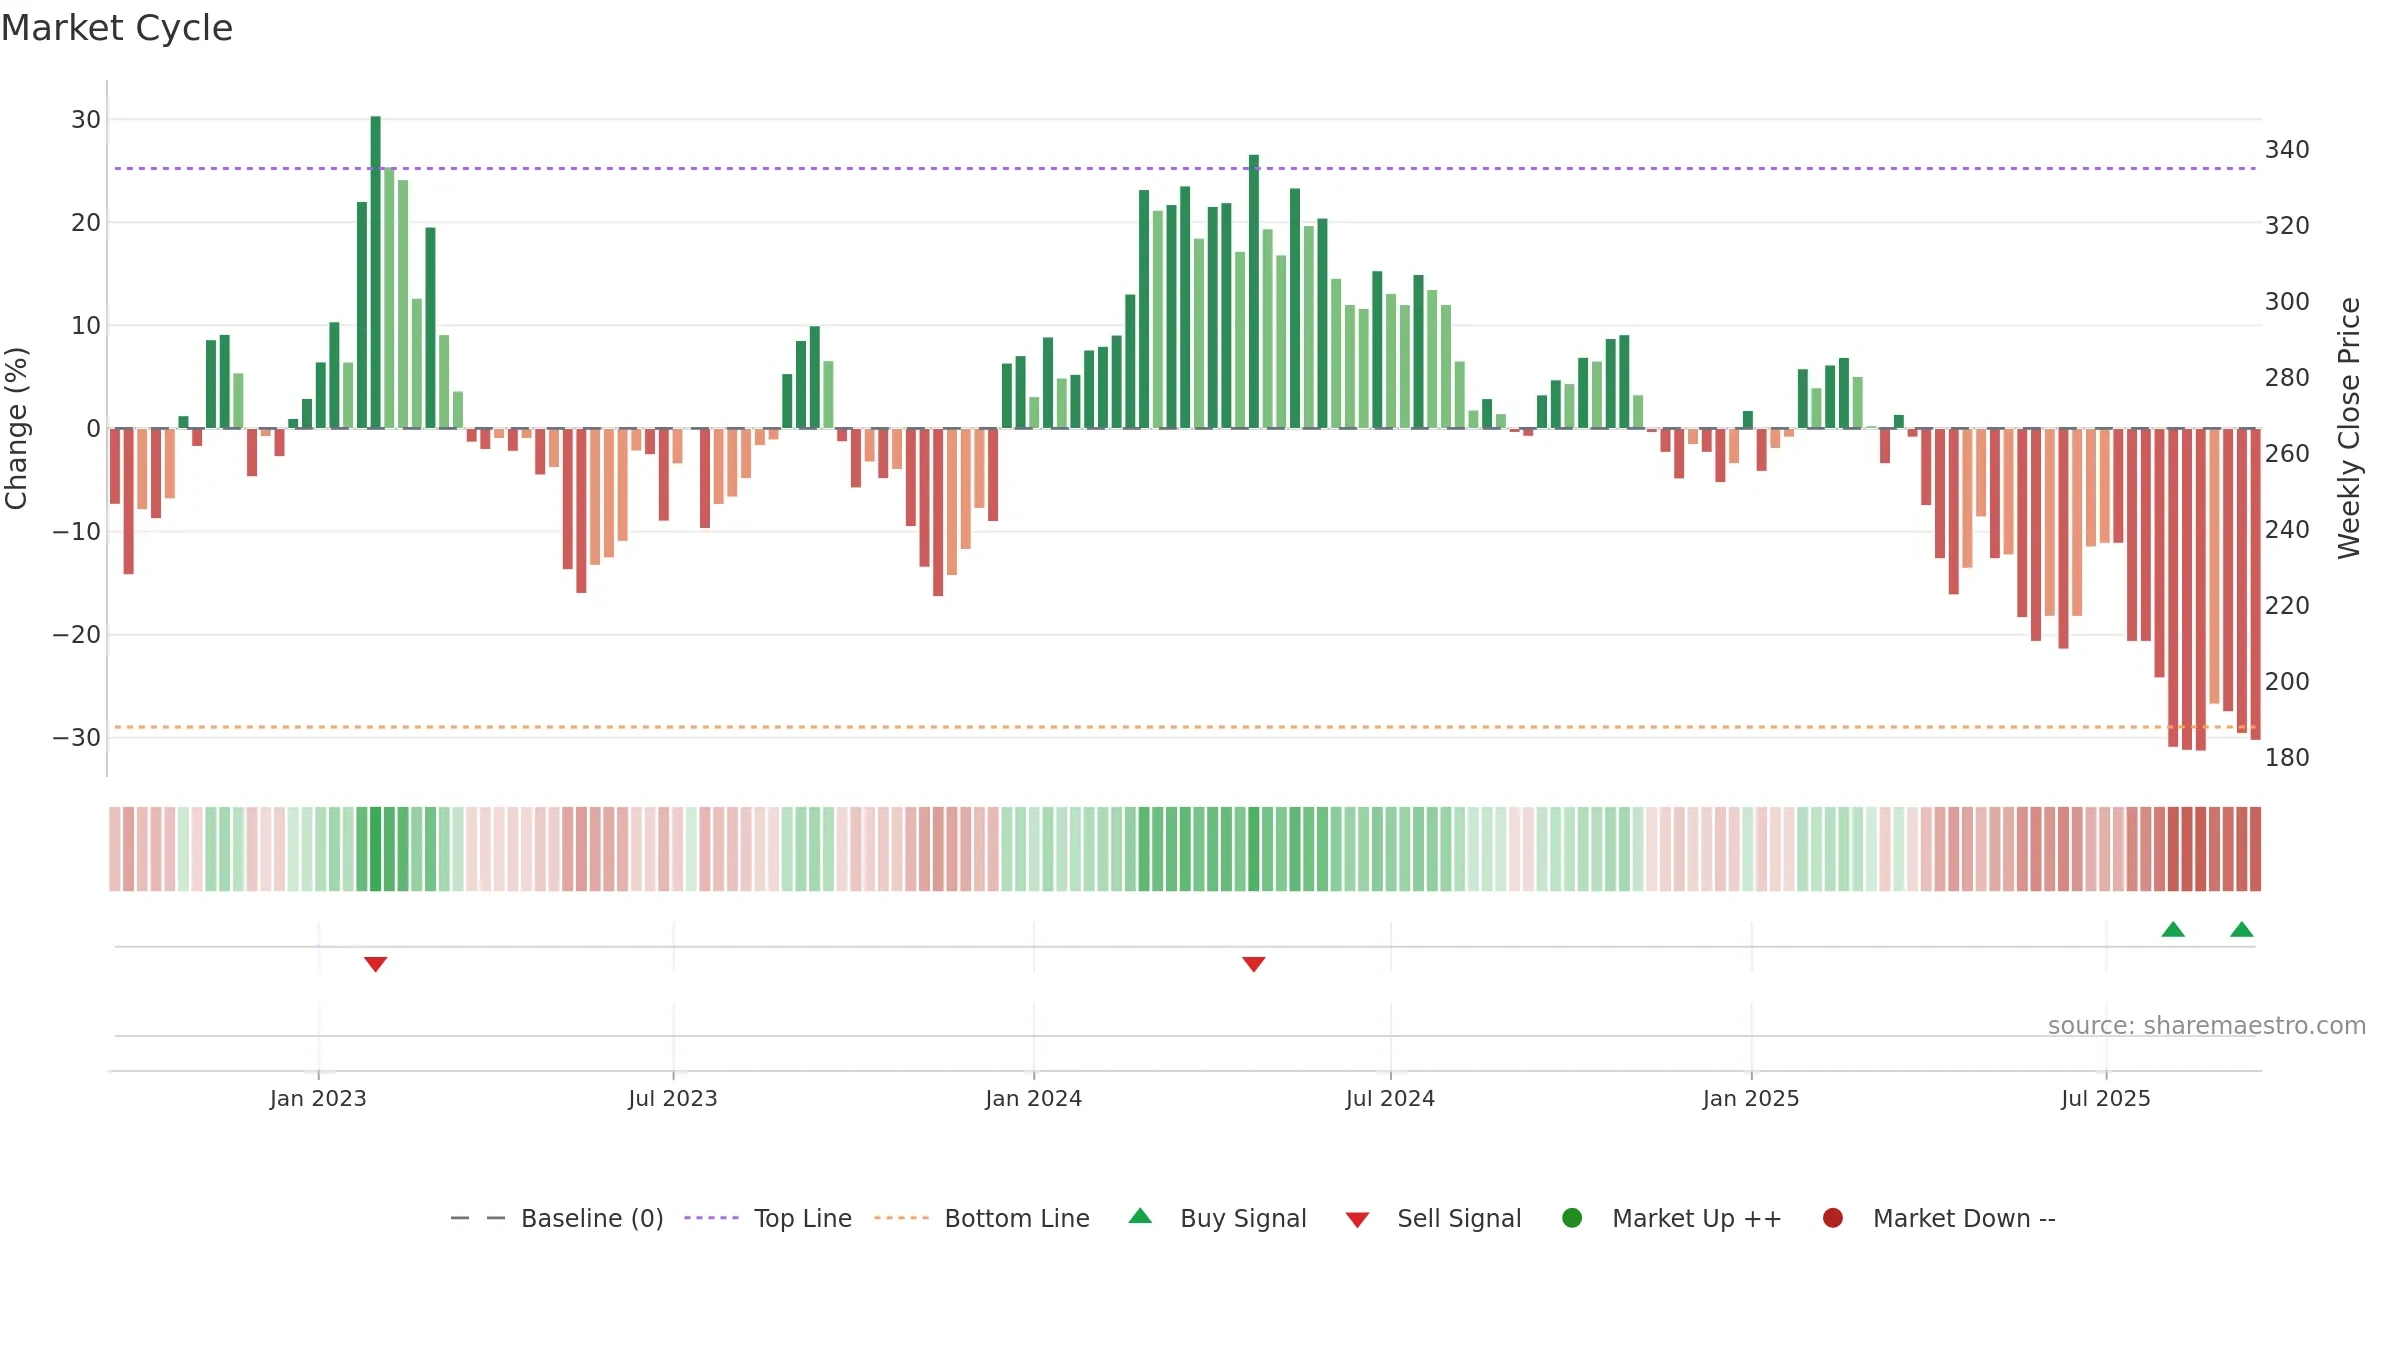Click the 340 price axis tick

[x=2287, y=149]
